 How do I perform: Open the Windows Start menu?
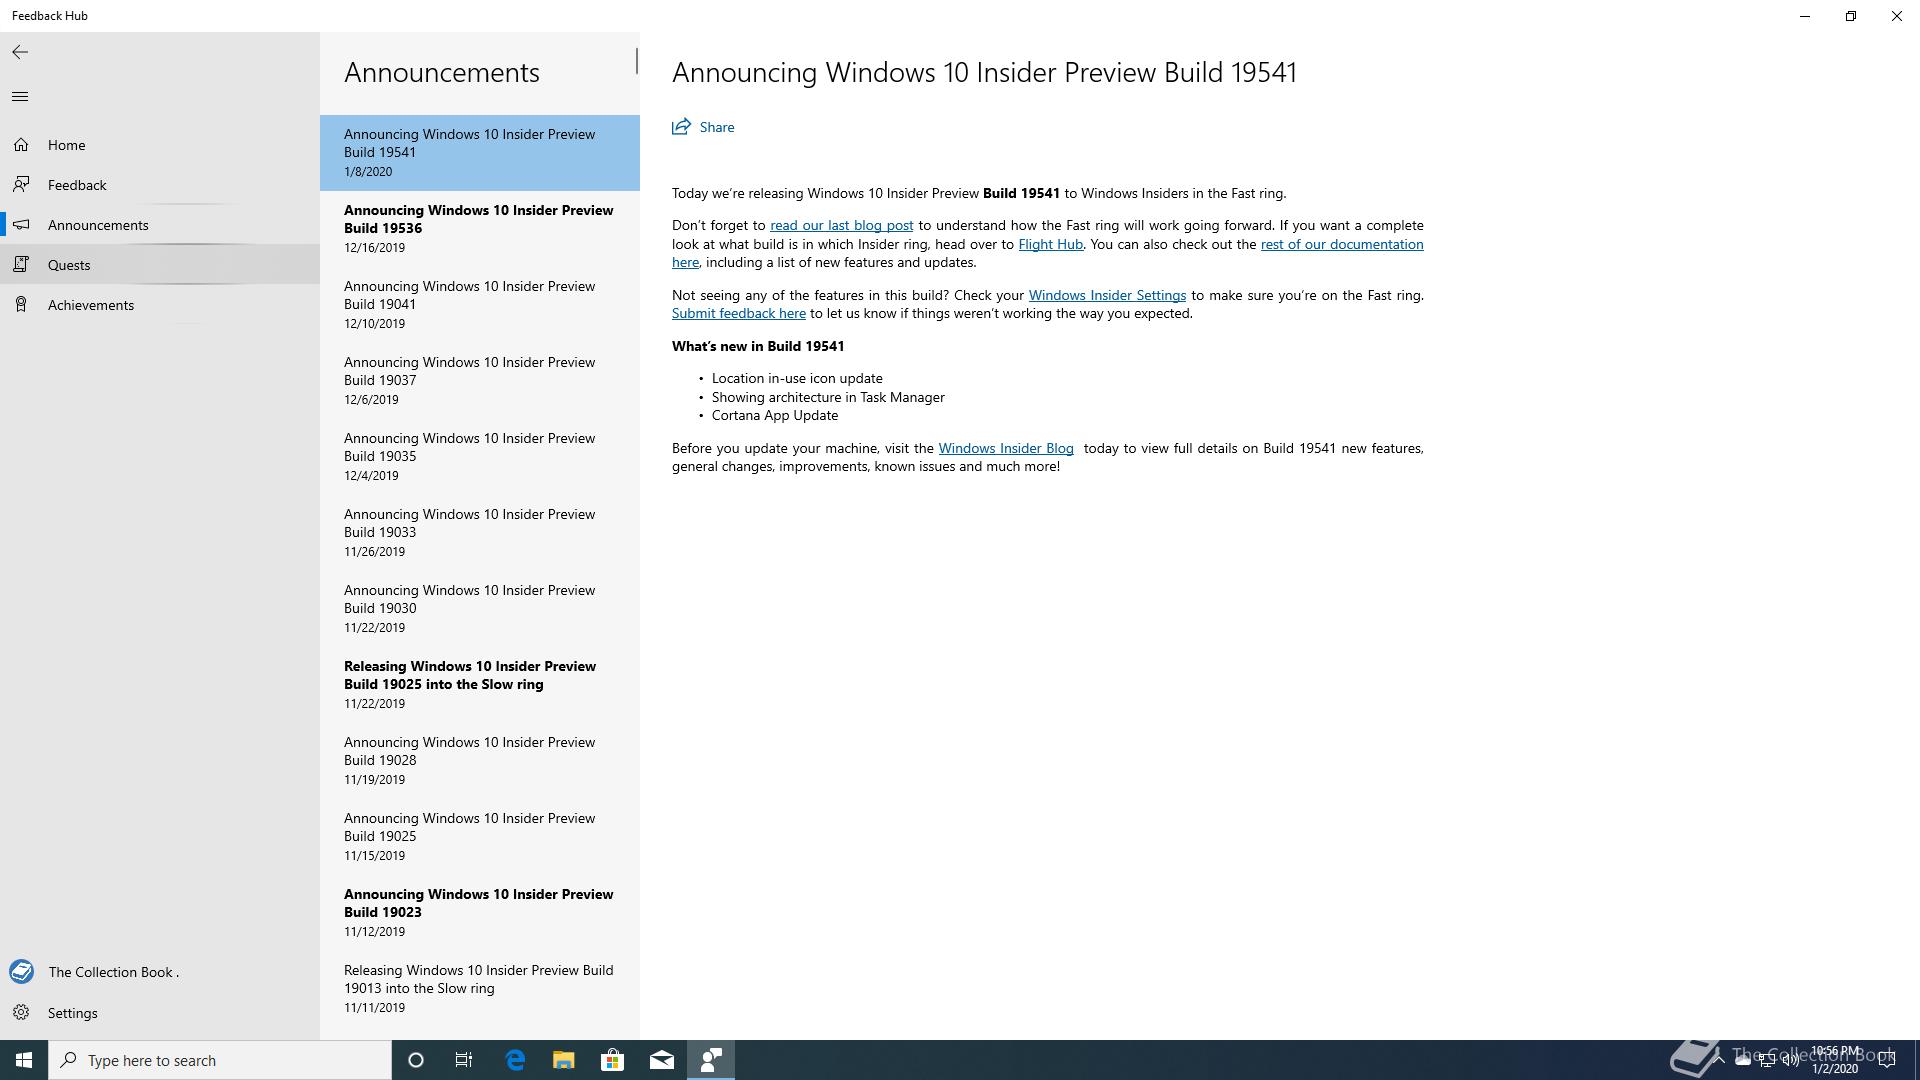click(x=24, y=1060)
